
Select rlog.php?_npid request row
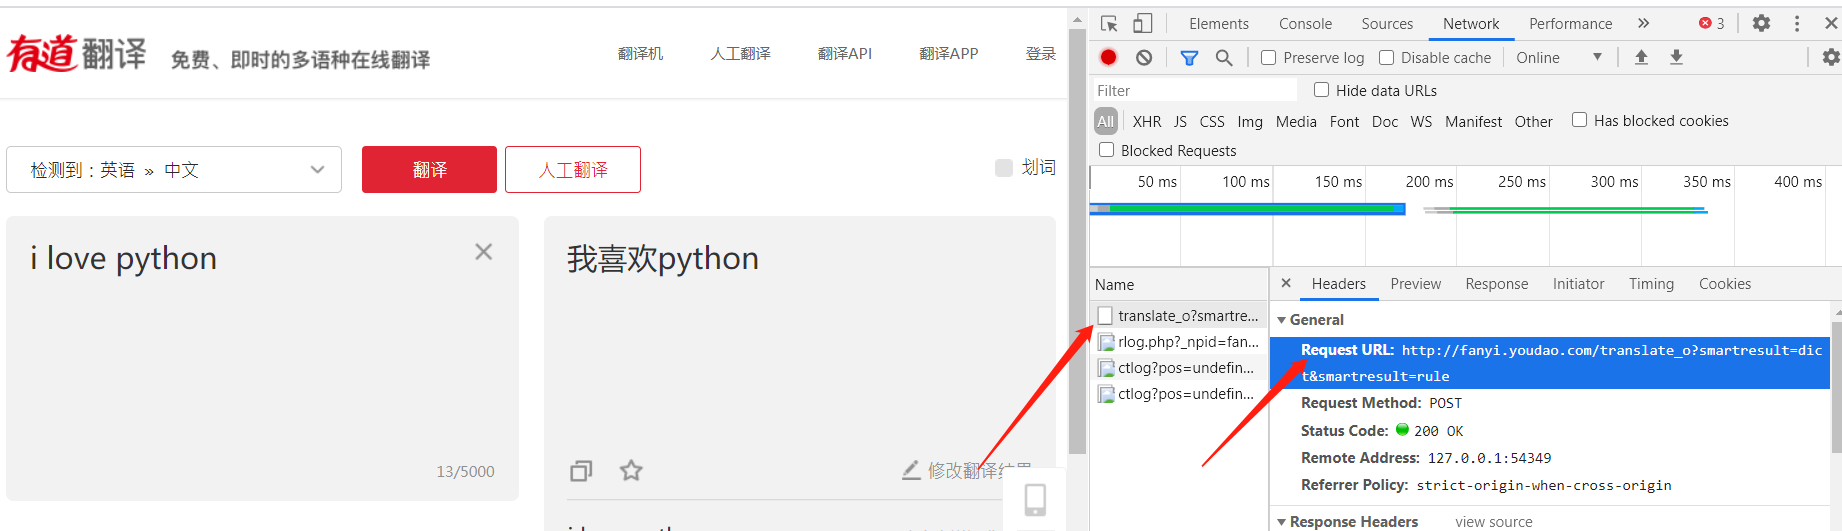(x=1179, y=341)
